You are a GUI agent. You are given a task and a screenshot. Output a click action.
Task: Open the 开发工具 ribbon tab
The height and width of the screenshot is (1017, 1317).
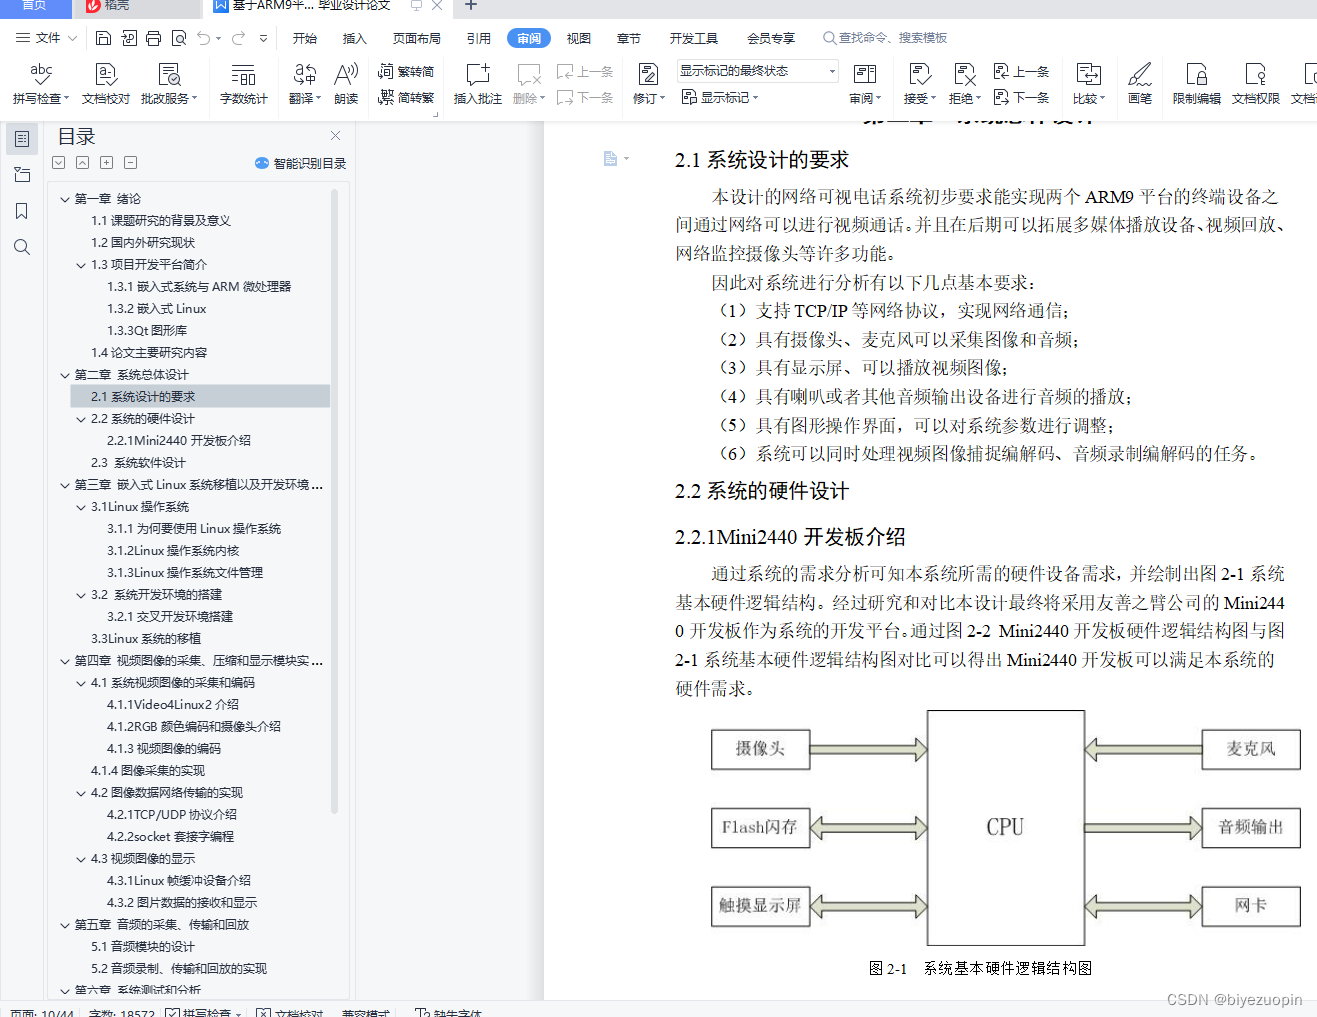pyautogui.click(x=694, y=38)
